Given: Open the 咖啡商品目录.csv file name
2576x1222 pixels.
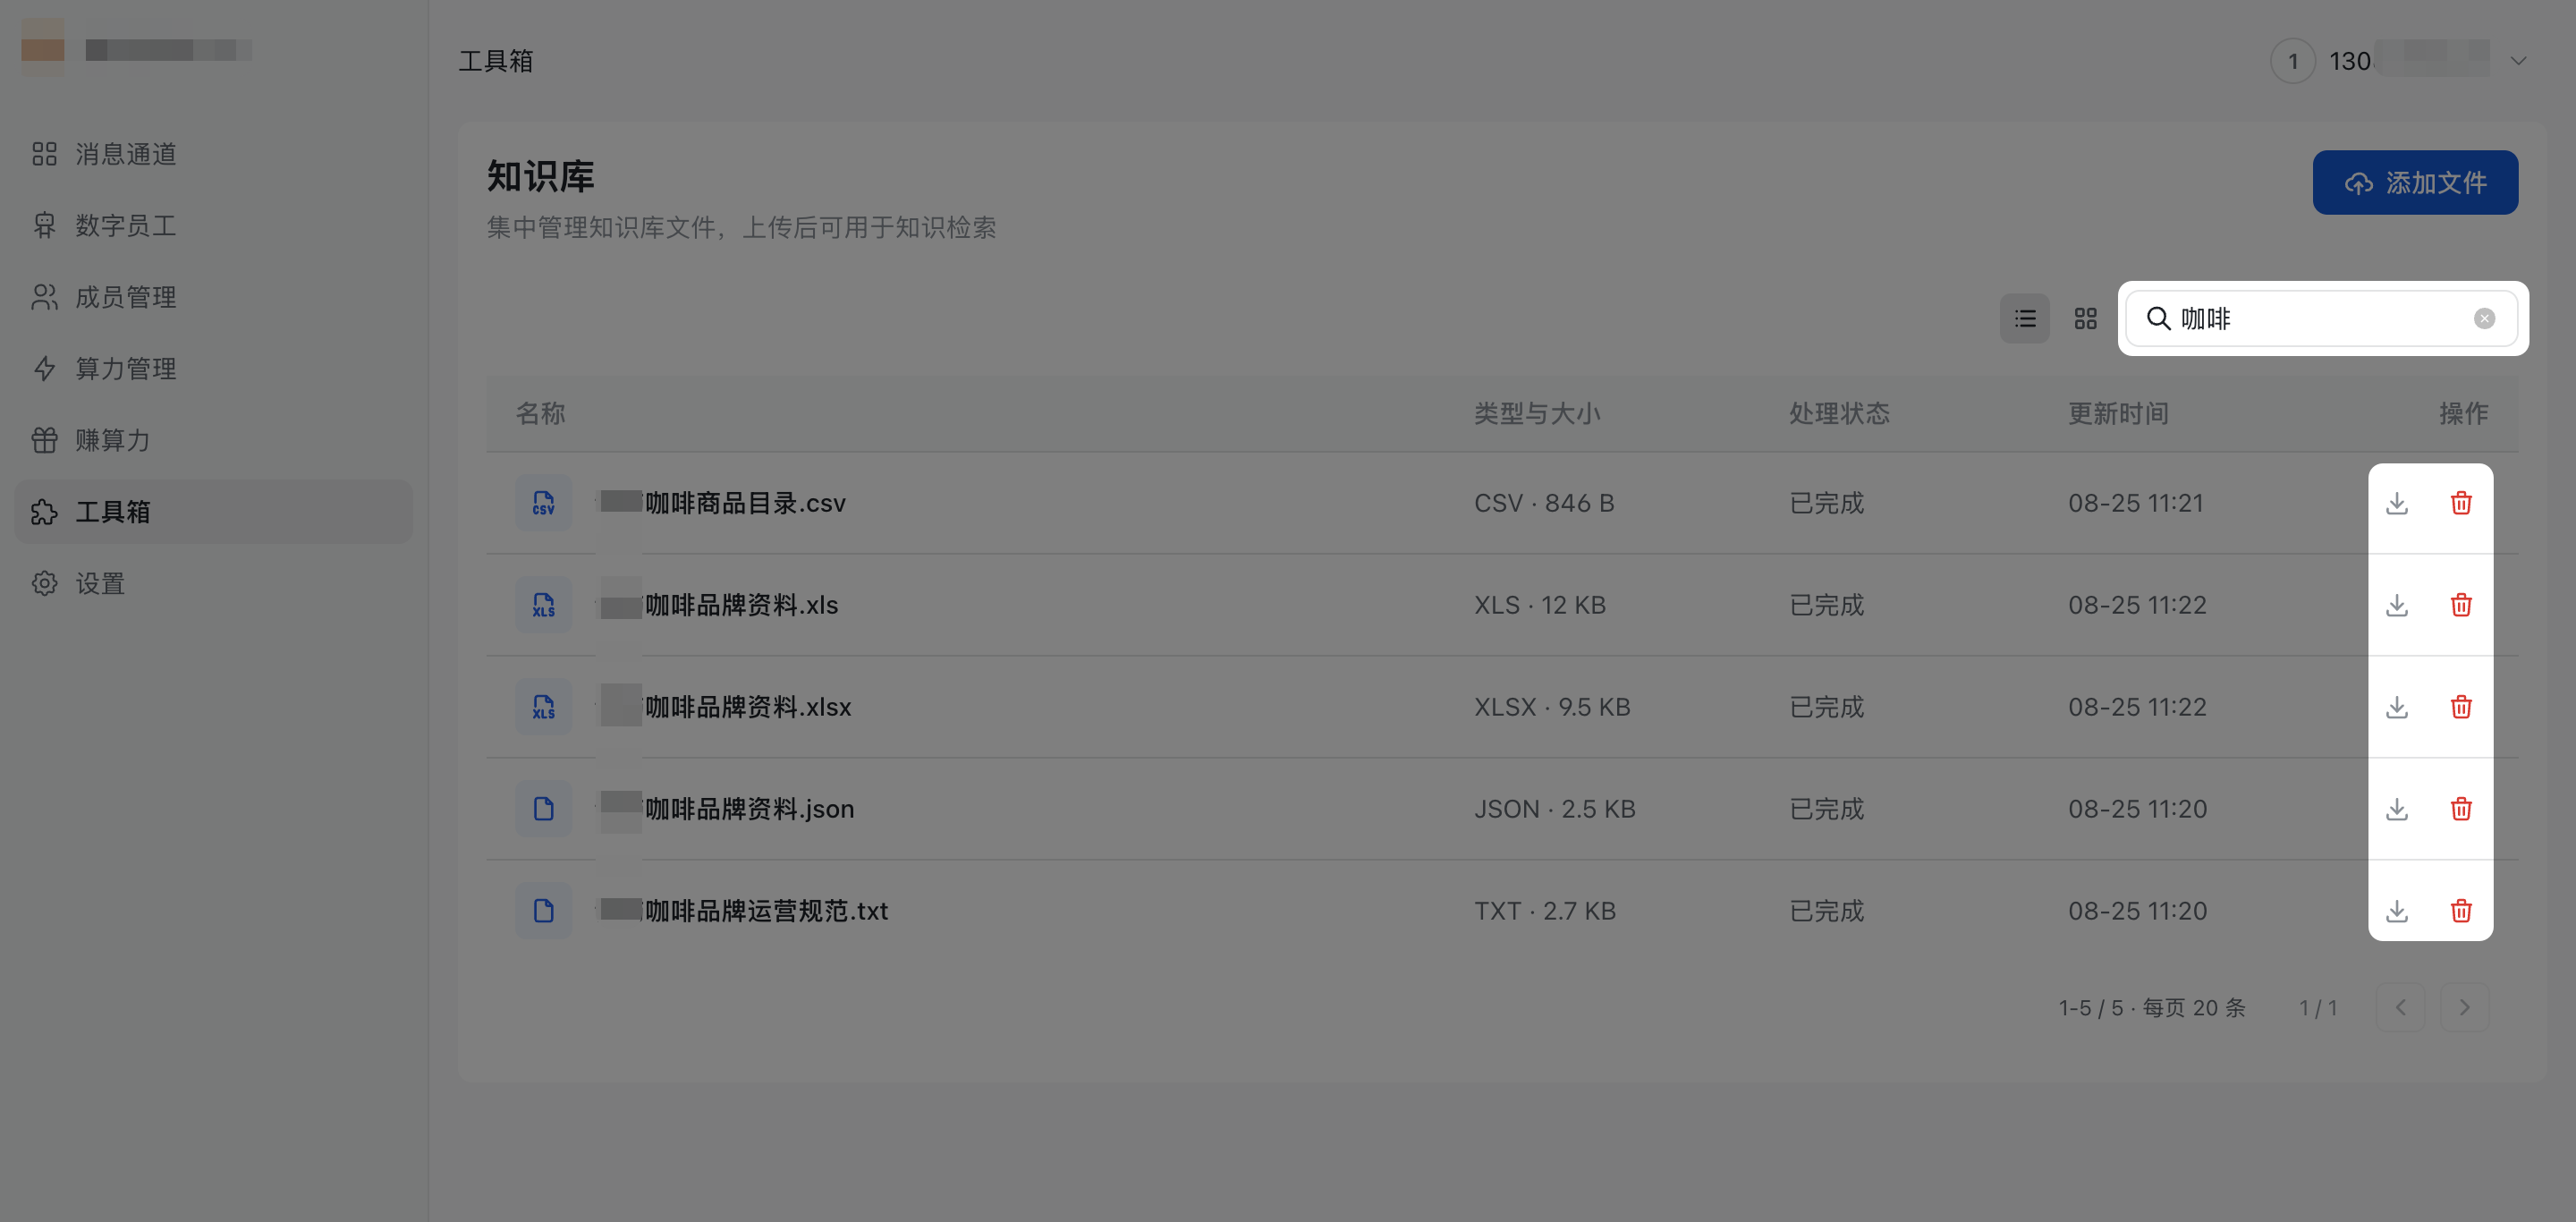Looking at the screenshot, I should (x=723, y=503).
